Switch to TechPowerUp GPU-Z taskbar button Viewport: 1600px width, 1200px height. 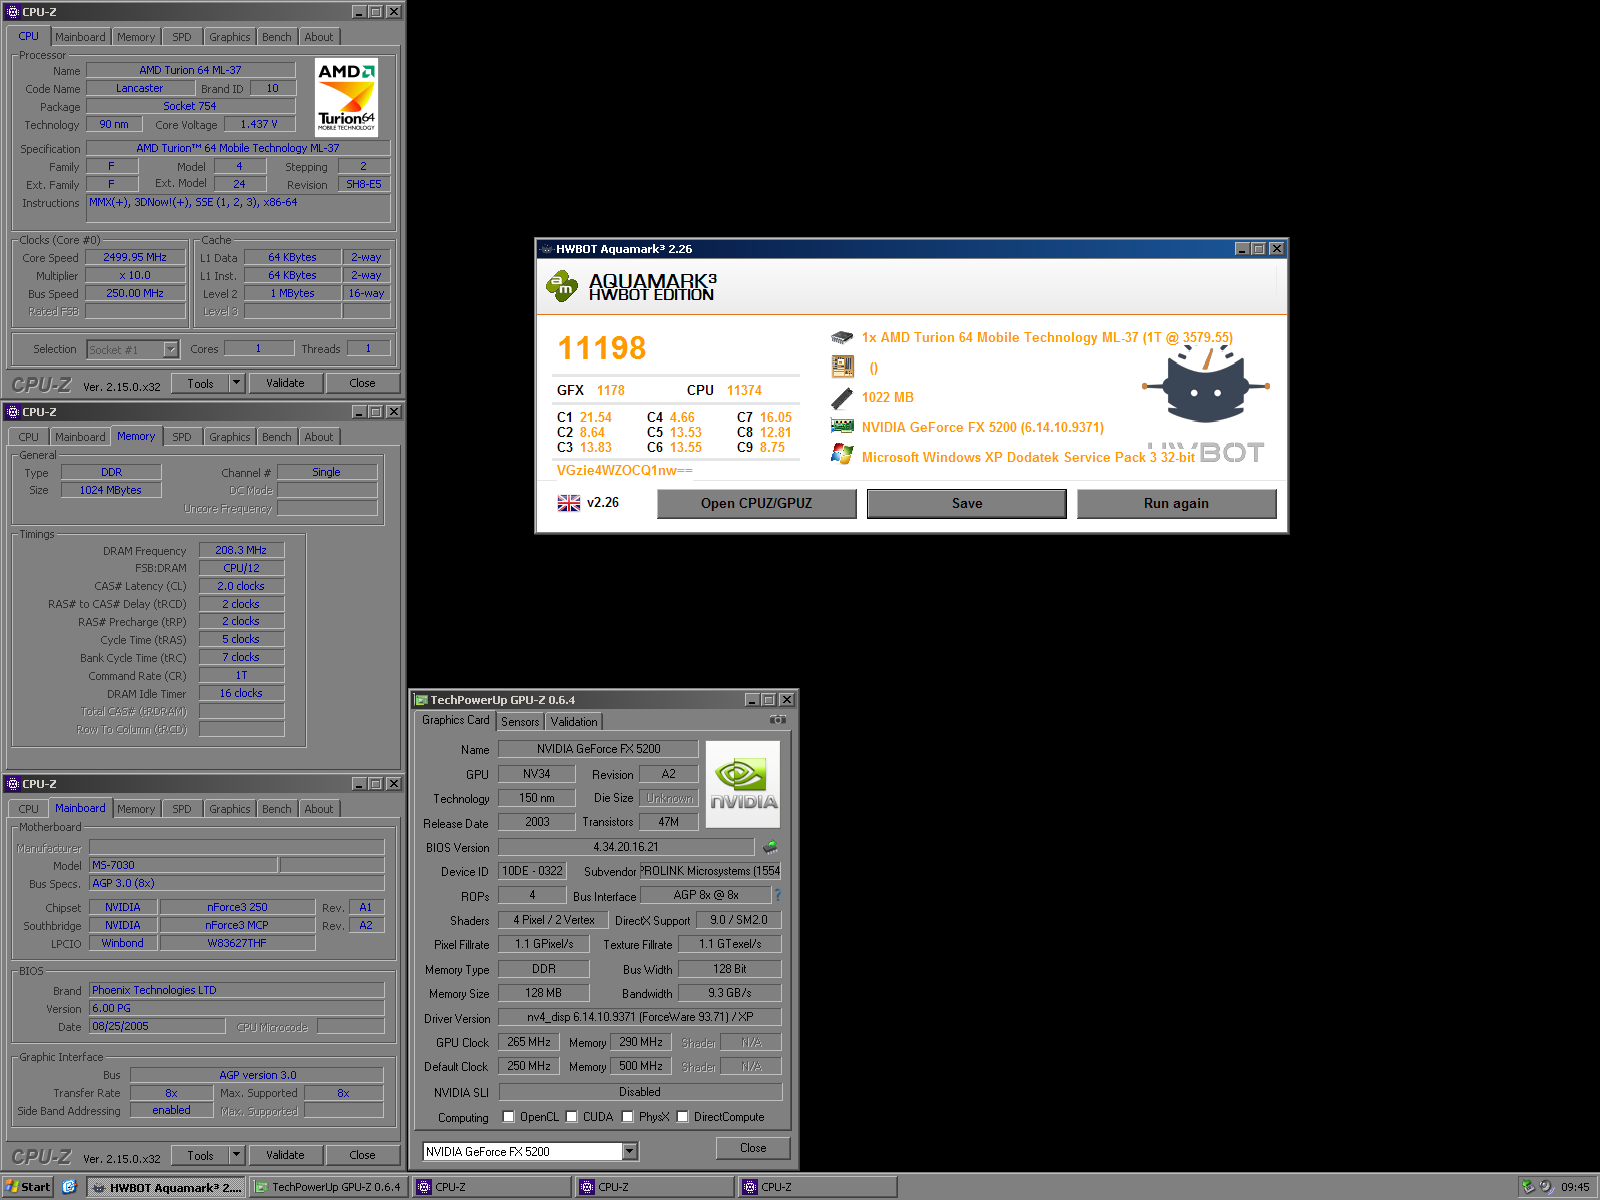click(x=327, y=1187)
